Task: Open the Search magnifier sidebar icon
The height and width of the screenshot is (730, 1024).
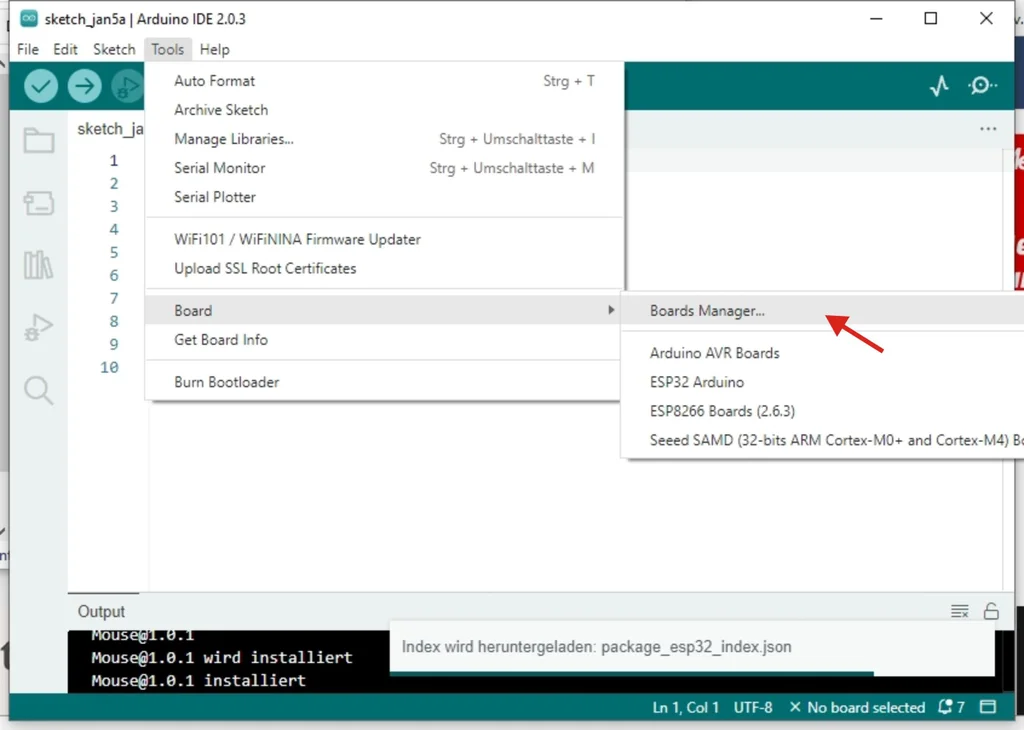Action: (39, 389)
